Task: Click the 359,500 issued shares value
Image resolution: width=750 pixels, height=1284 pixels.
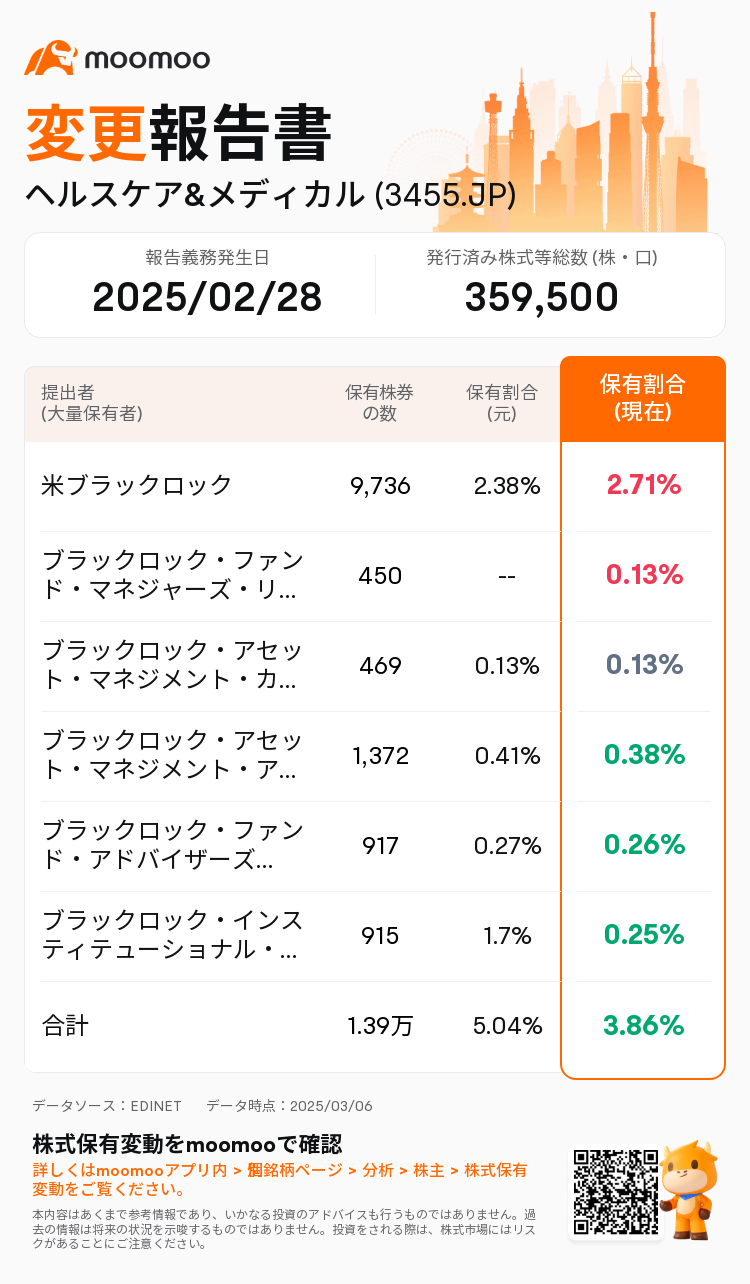Action: 541,297
